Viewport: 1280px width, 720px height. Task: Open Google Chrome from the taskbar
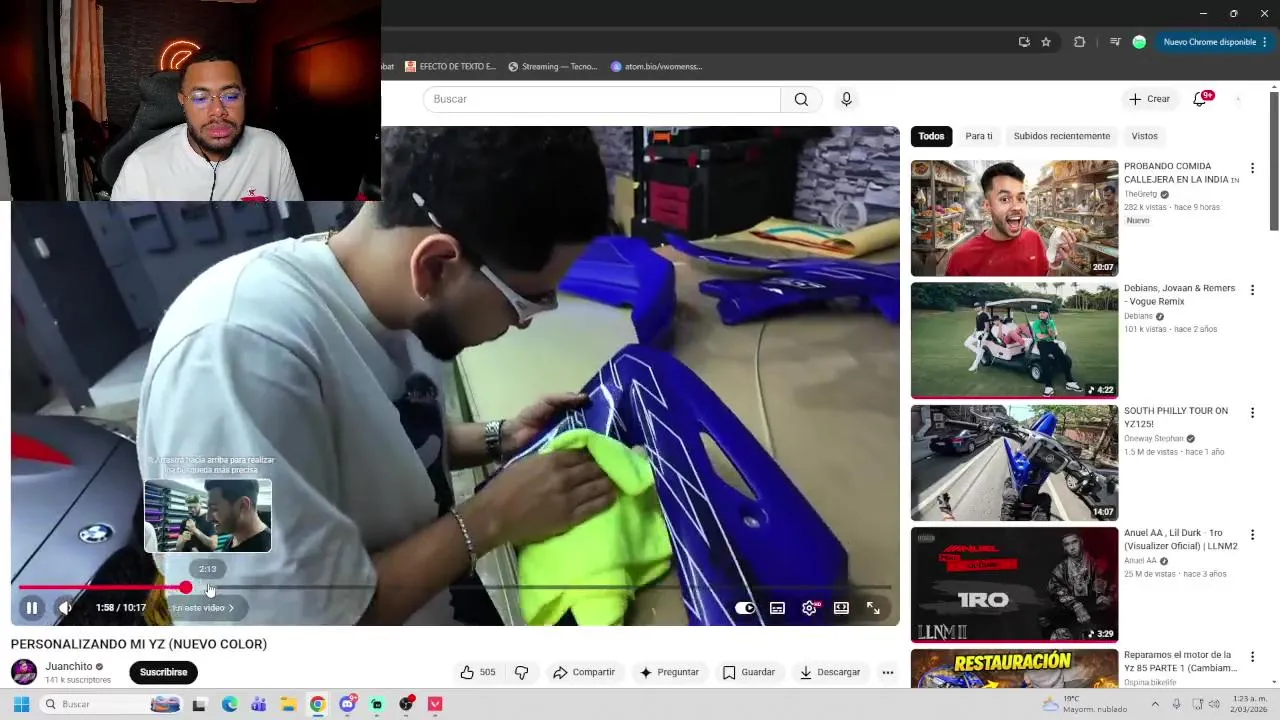pos(317,704)
